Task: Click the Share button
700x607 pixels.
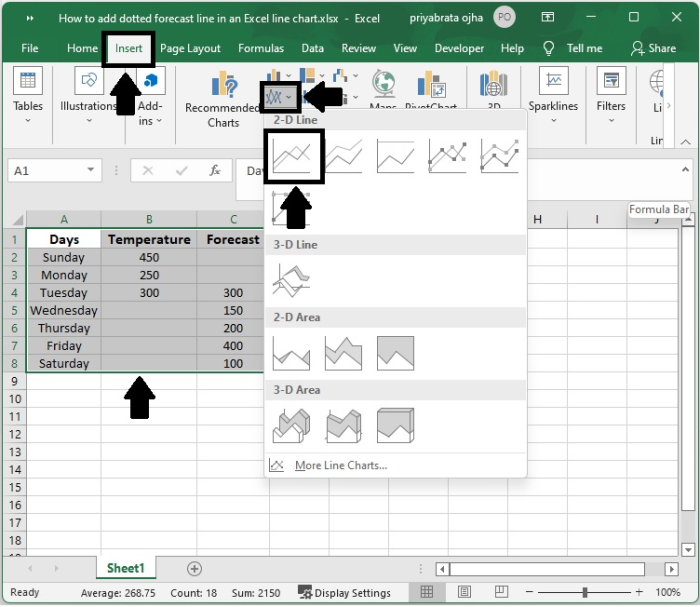Action: click(x=653, y=48)
